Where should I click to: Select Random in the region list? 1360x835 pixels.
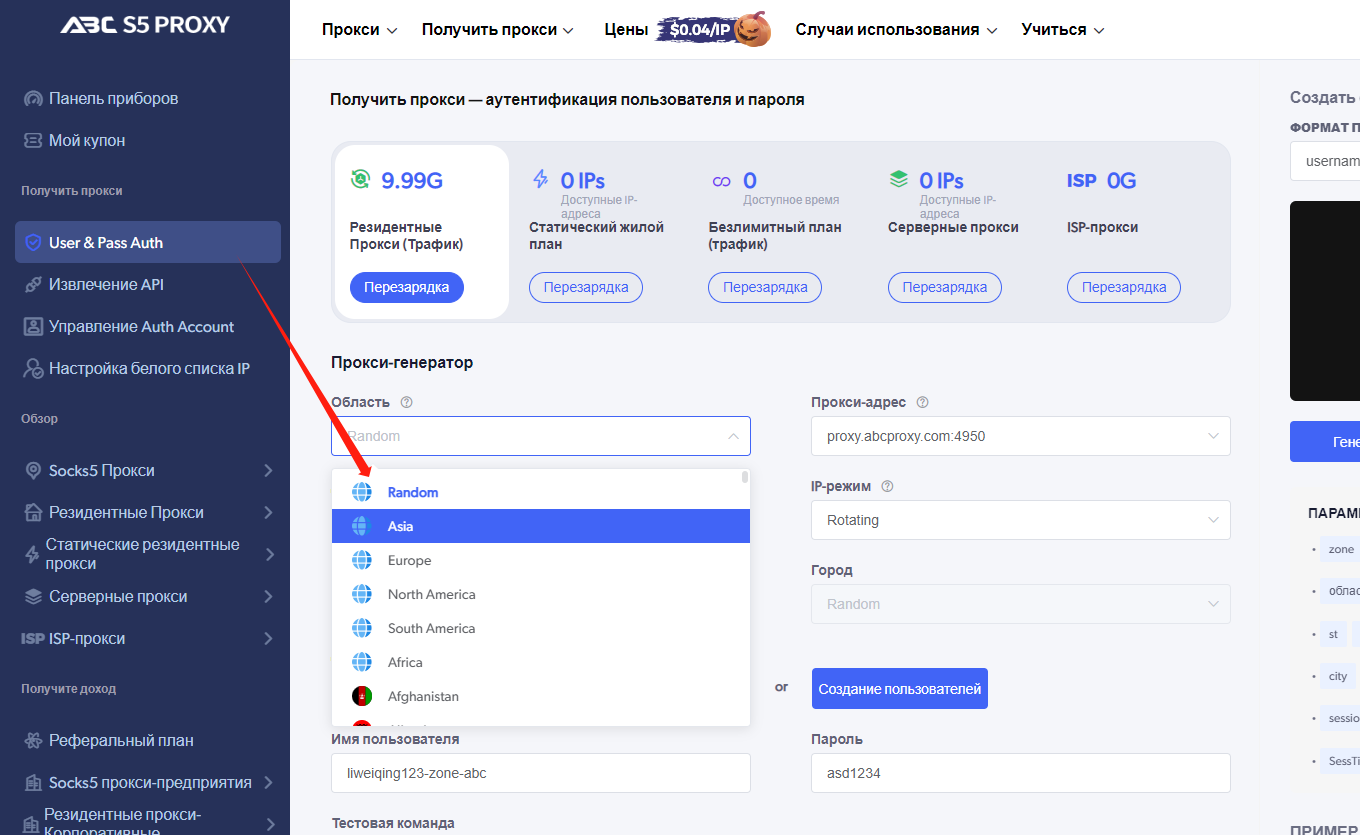pos(541,492)
